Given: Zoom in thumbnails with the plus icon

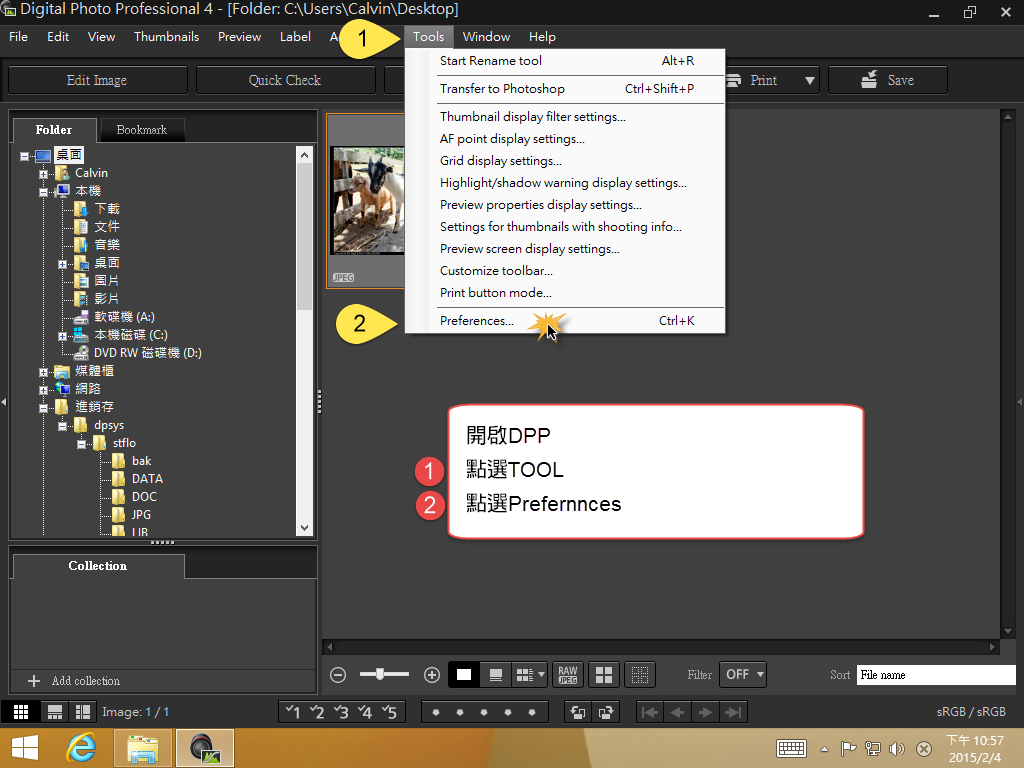Looking at the screenshot, I should click(432, 675).
